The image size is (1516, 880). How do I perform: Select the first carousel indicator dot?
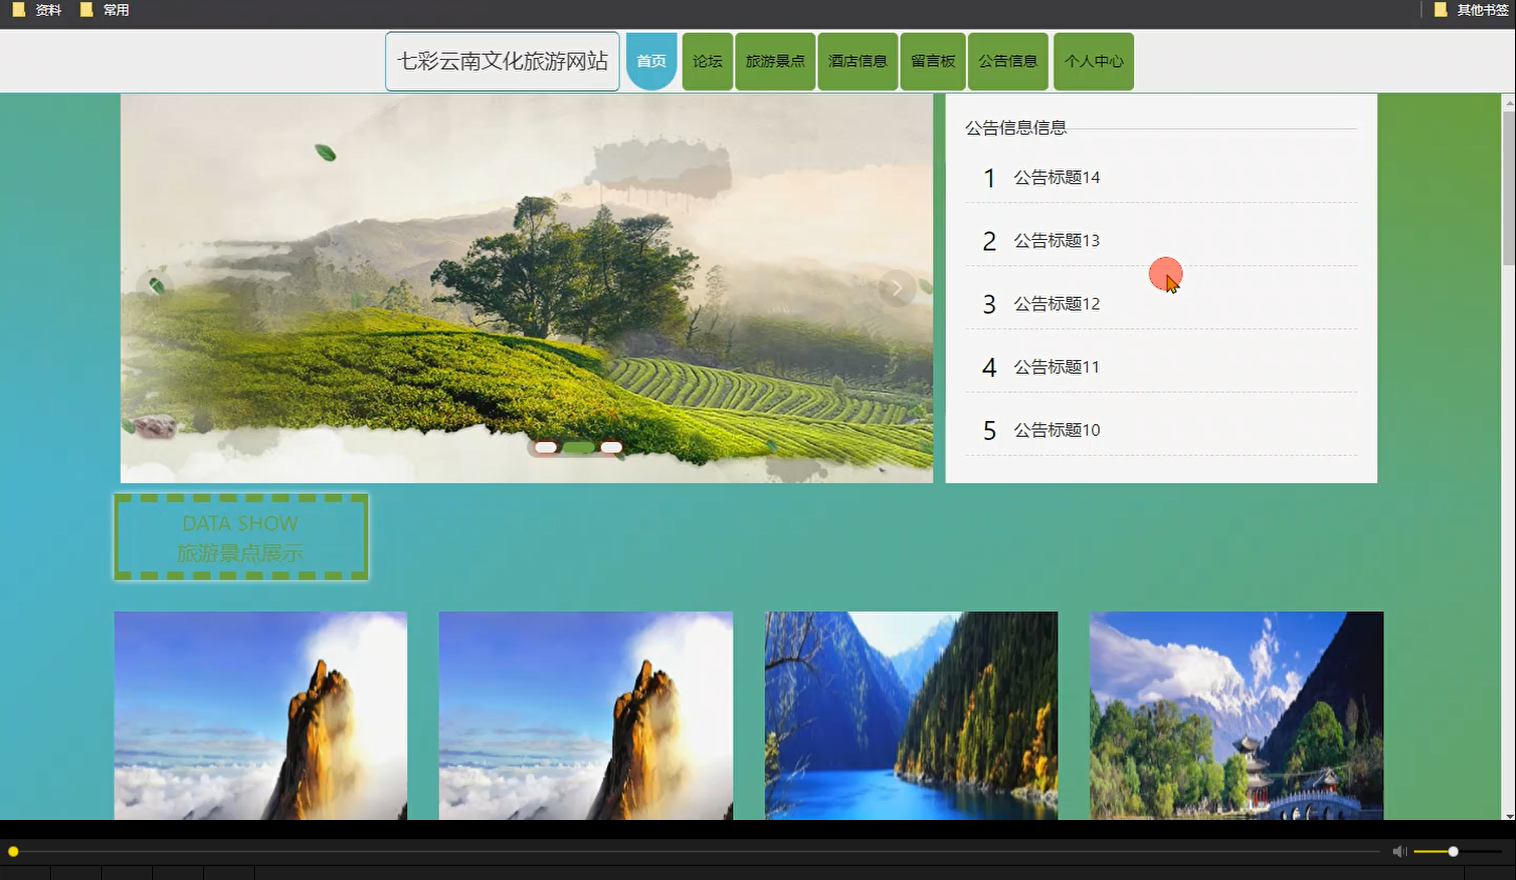point(546,447)
